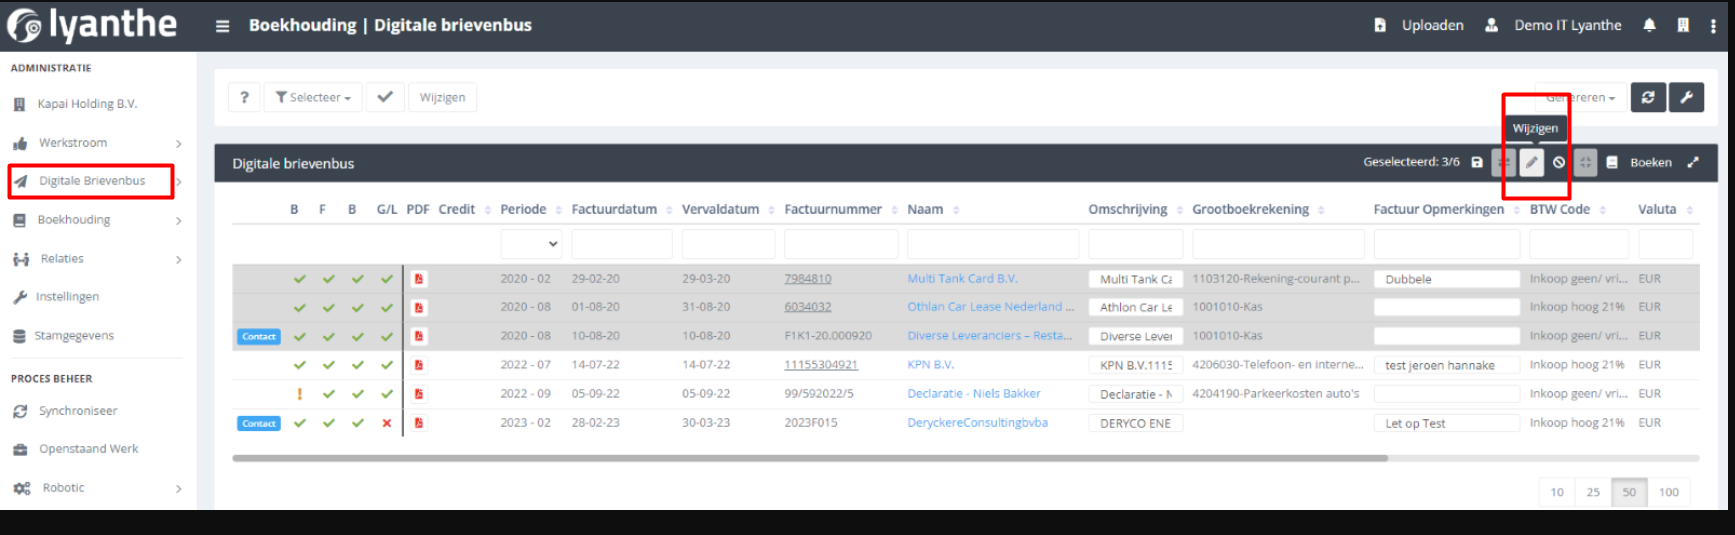Image resolution: width=1735 pixels, height=535 pixels.
Task: Click the Boeken button
Action: click(x=1650, y=162)
